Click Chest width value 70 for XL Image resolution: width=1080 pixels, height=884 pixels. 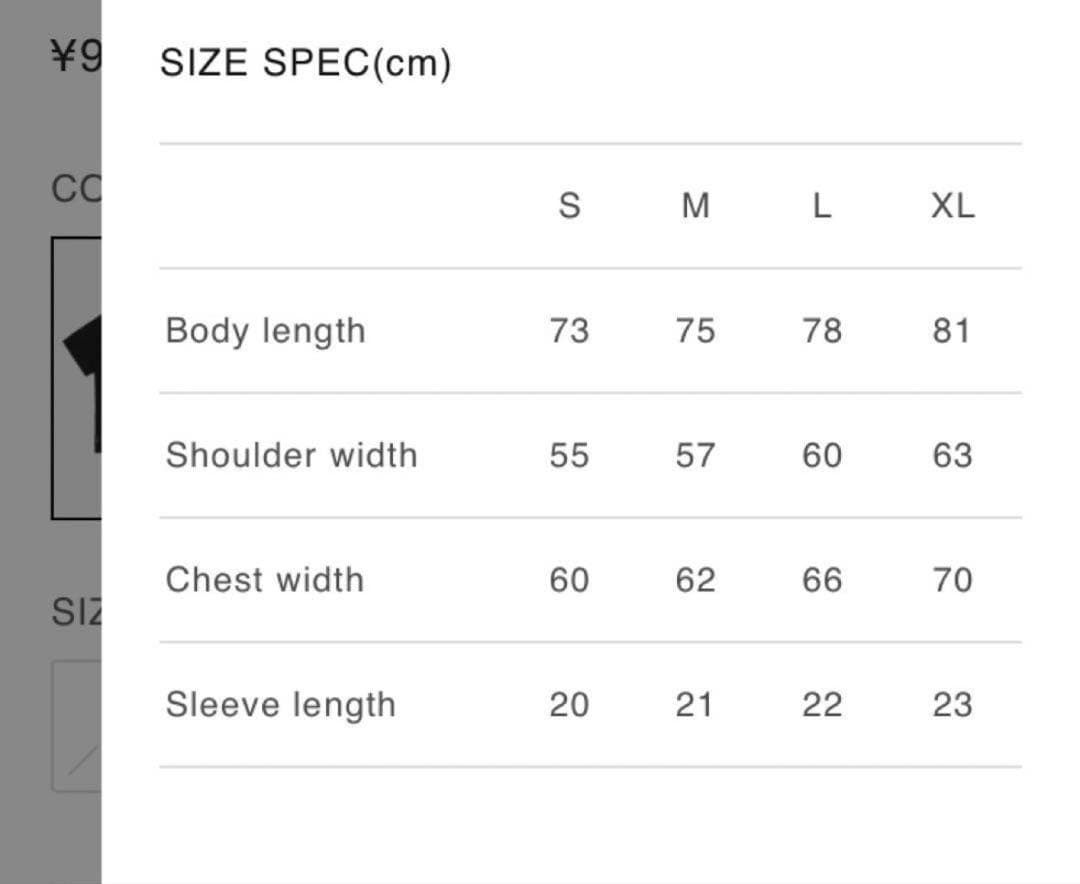click(x=953, y=579)
